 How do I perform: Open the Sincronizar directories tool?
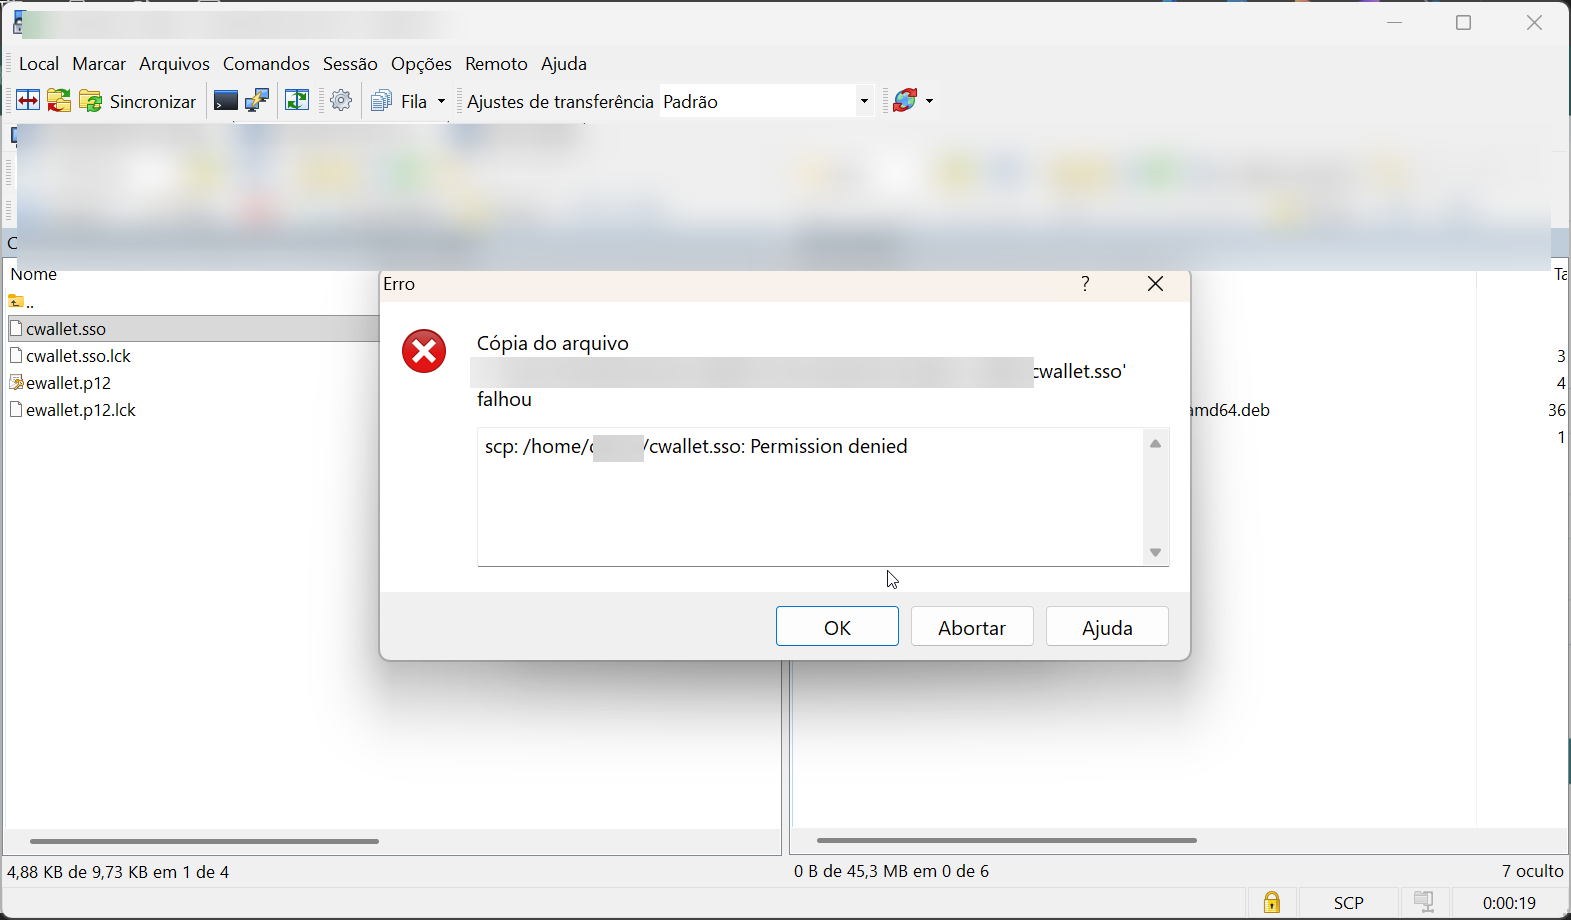pyautogui.click(x=138, y=101)
